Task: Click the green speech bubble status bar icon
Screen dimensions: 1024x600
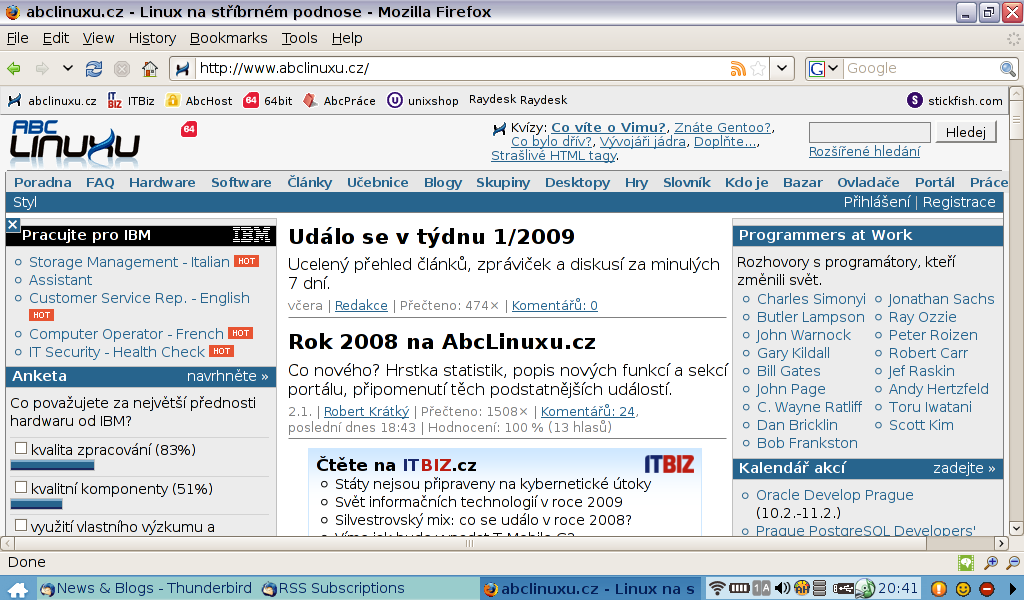Action: pos(965,563)
